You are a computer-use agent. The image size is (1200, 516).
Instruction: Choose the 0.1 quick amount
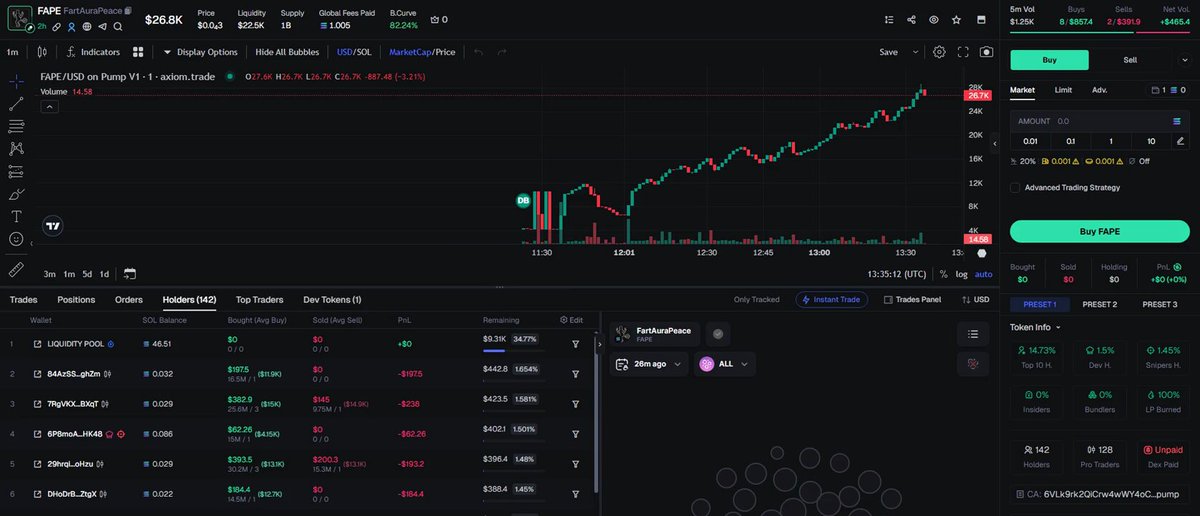[1071, 141]
